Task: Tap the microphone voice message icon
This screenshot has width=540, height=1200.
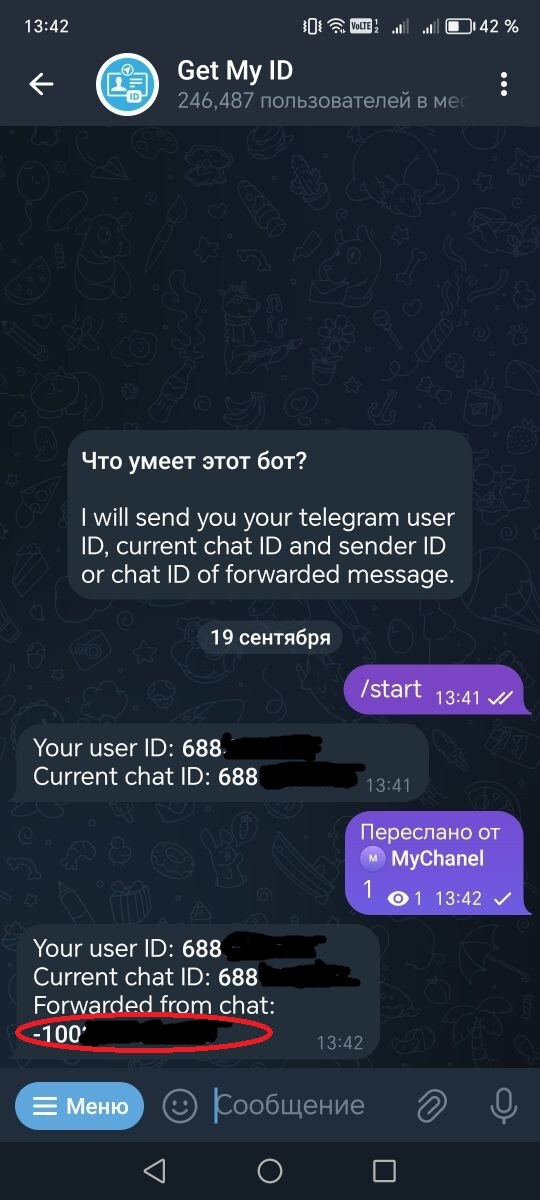Action: pyautogui.click(x=502, y=1105)
